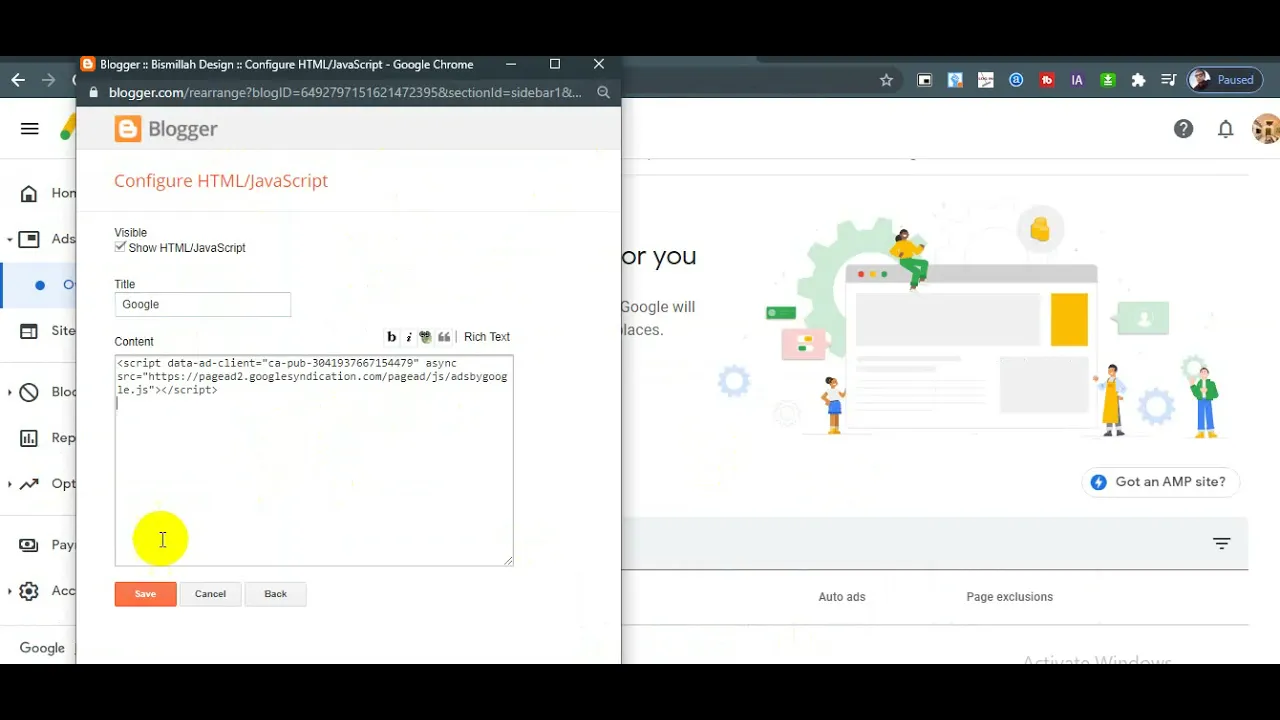Click the Log In extension icon
Viewport: 1280px width, 720px height.
(986, 80)
